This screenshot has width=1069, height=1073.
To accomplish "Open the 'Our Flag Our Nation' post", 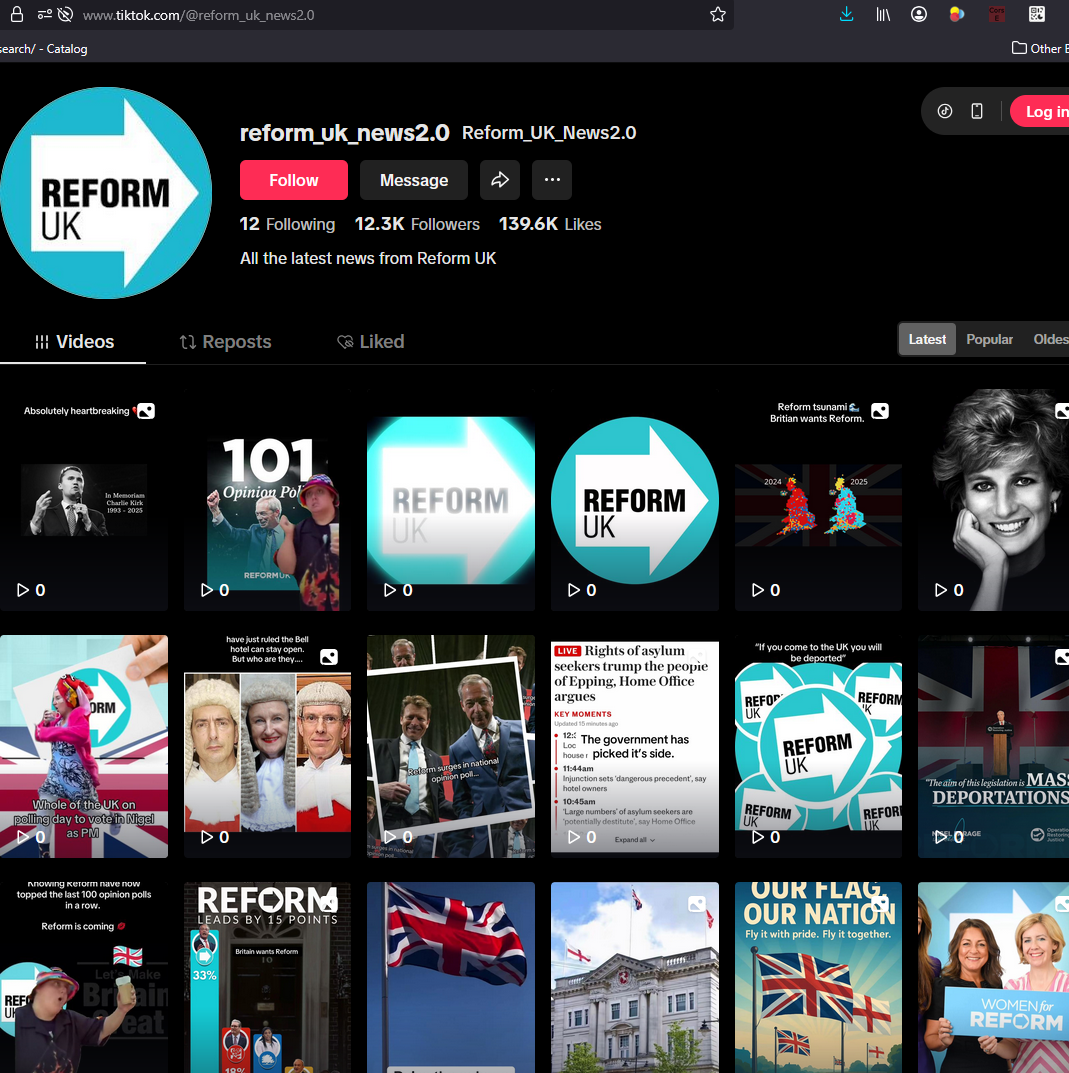I will tap(819, 977).
